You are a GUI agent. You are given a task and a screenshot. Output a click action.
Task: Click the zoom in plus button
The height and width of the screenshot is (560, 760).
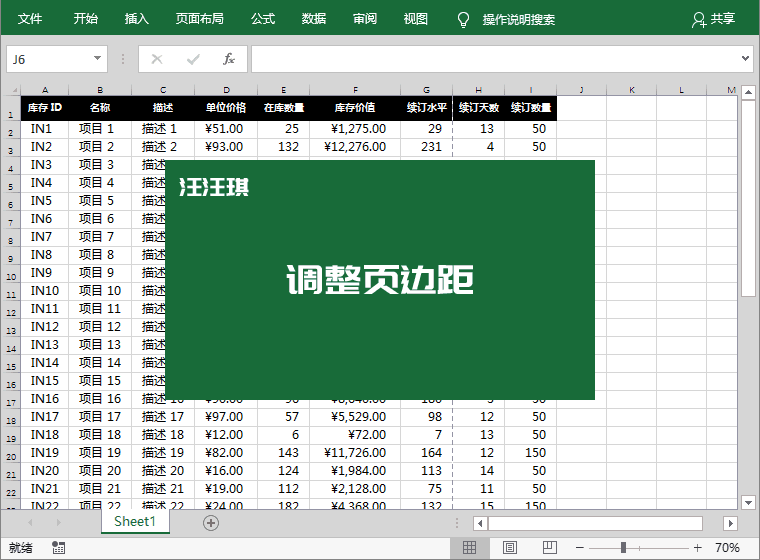pyautogui.click(x=697, y=548)
